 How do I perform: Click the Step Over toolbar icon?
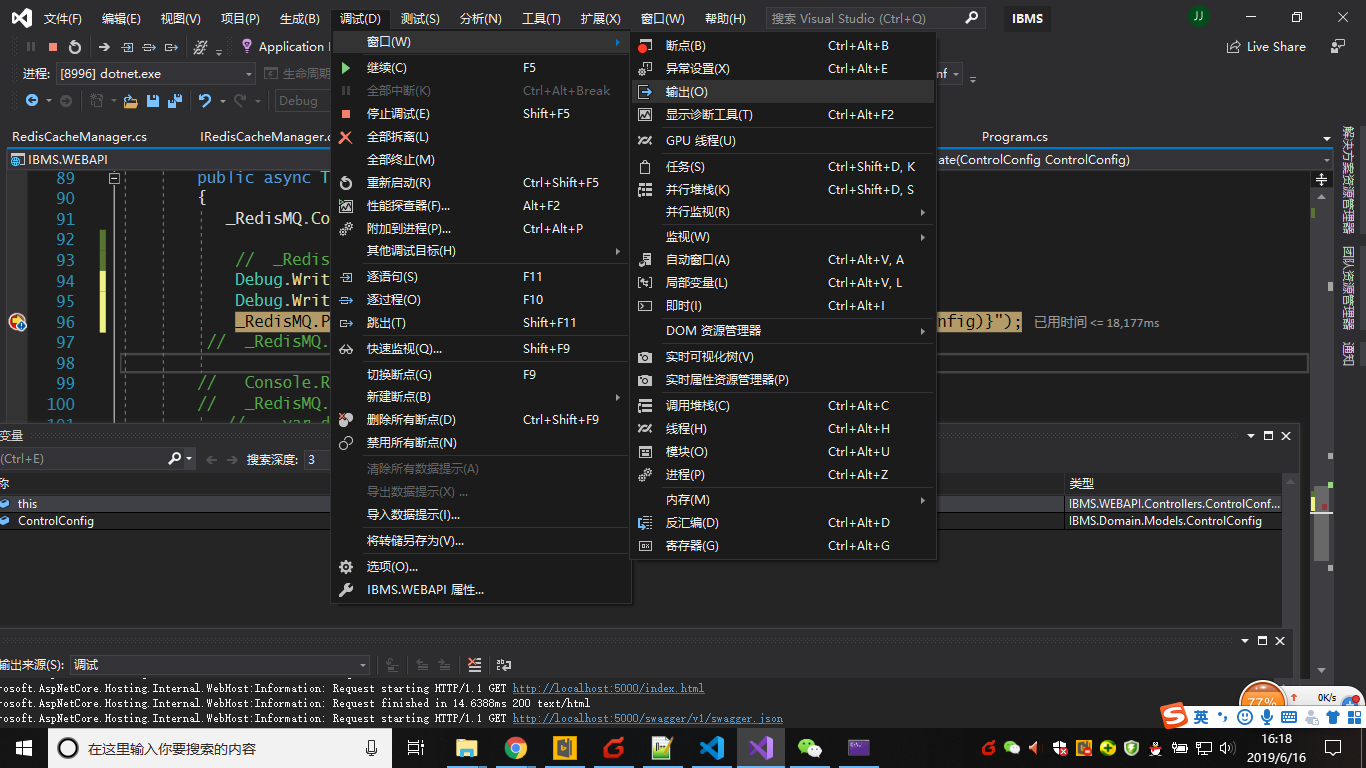(x=149, y=47)
